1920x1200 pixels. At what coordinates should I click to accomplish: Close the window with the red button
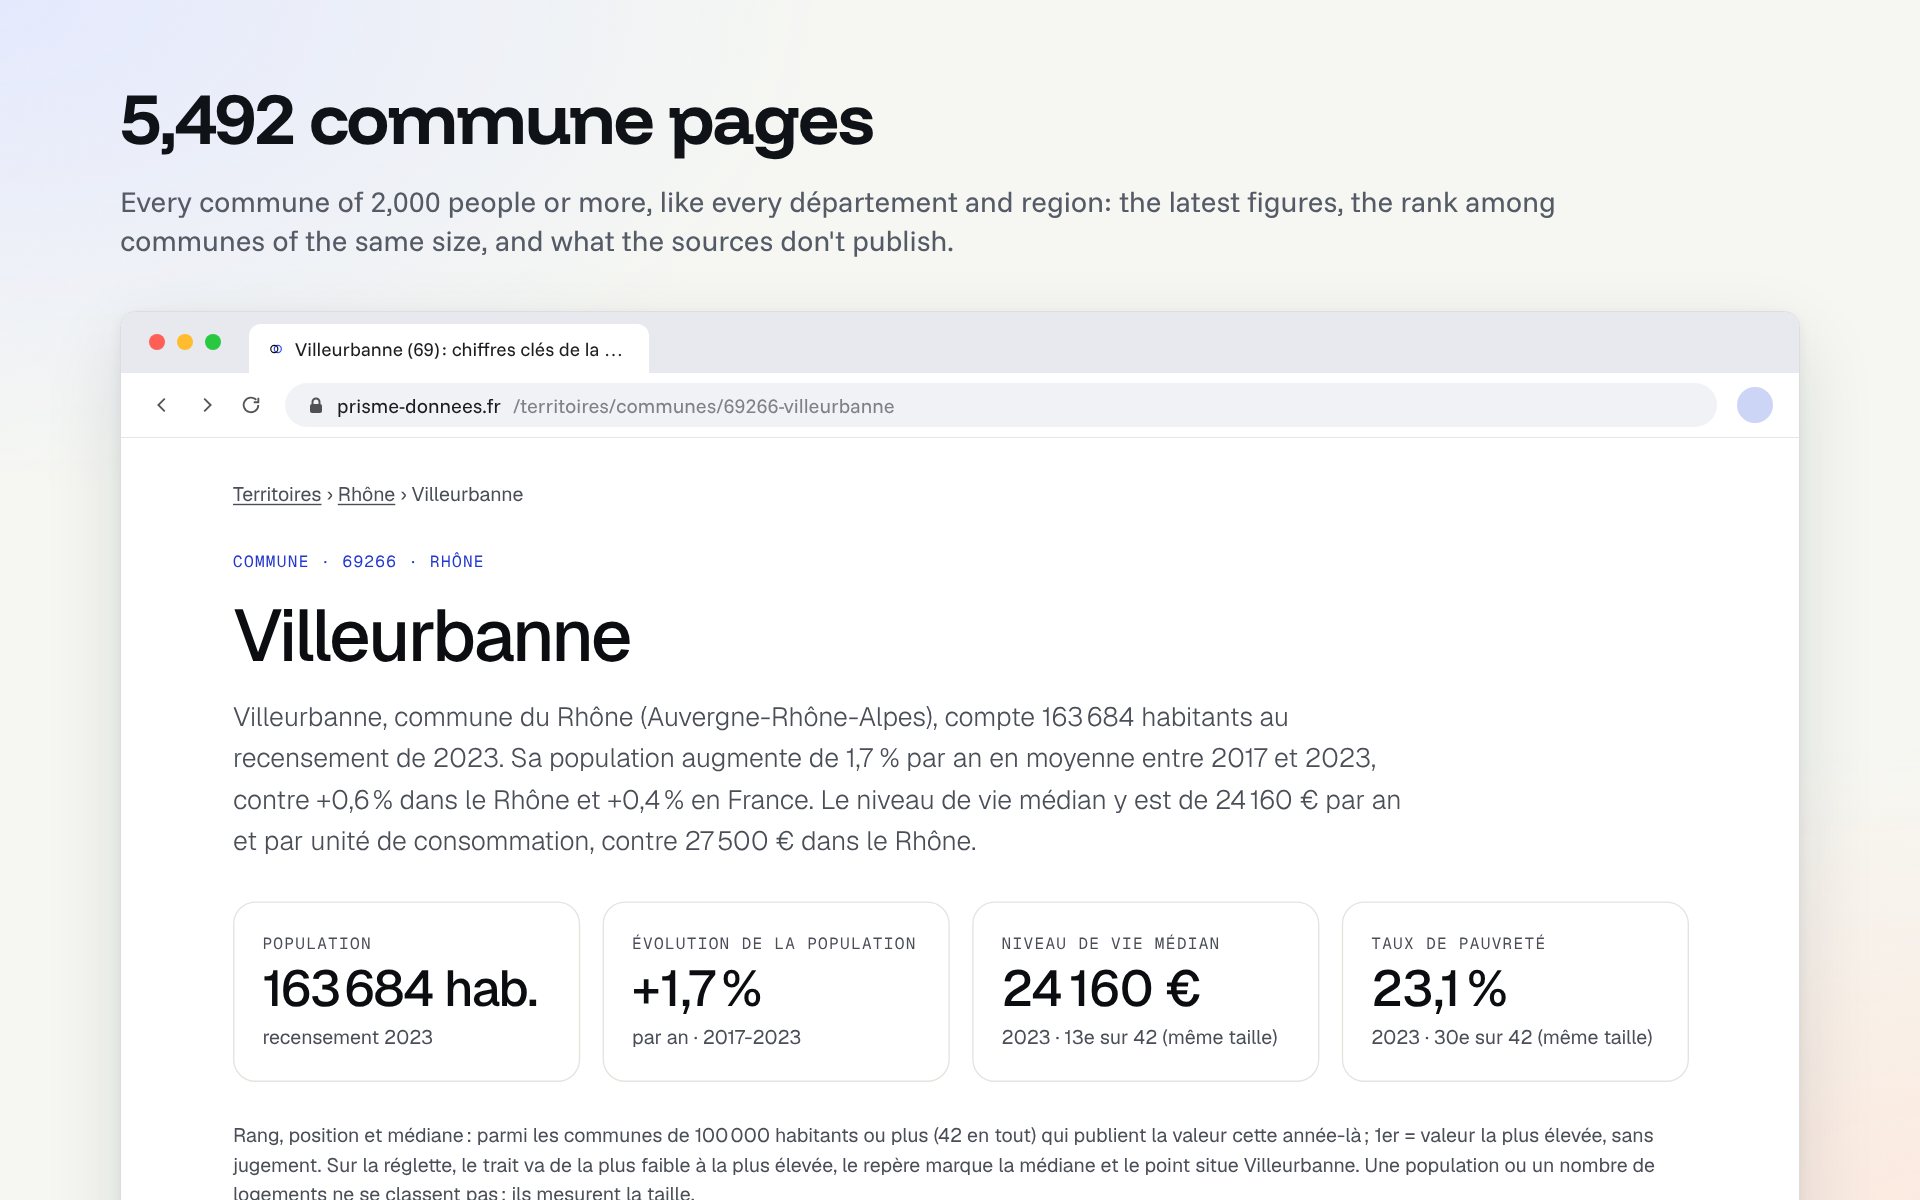pyautogui.click(x=157, y=342)
